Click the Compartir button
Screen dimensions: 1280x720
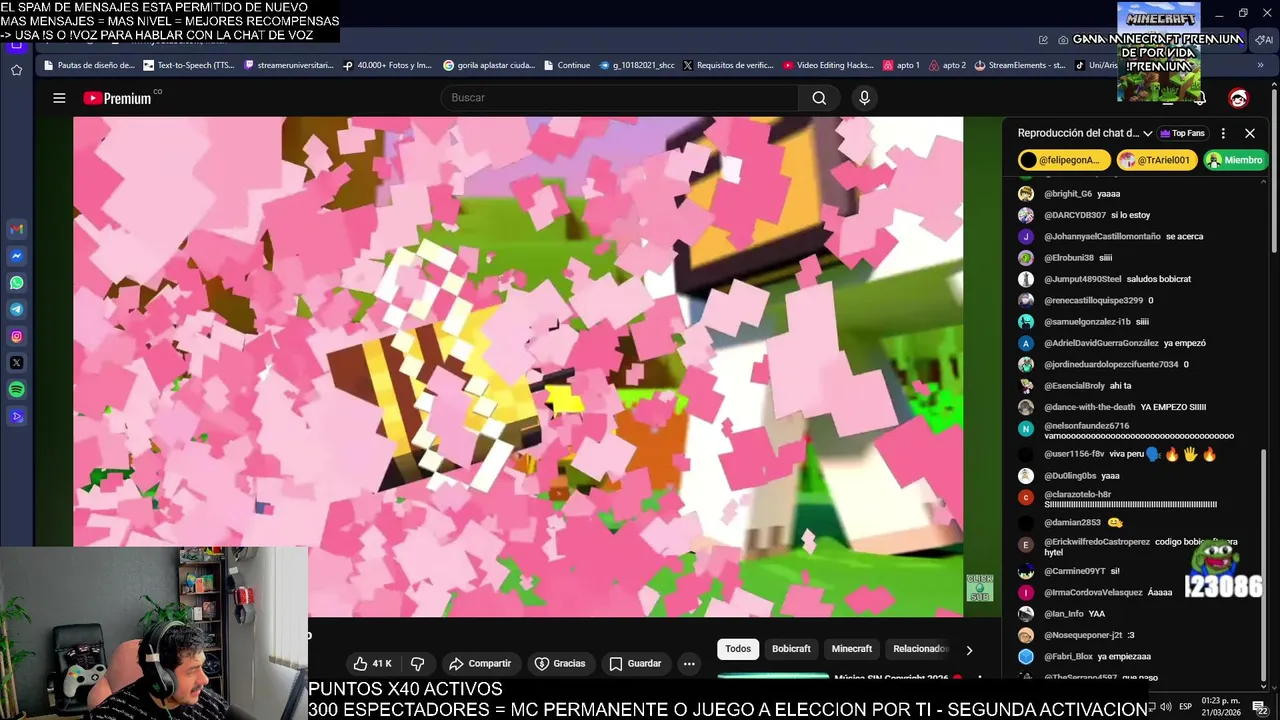(480, 663)
